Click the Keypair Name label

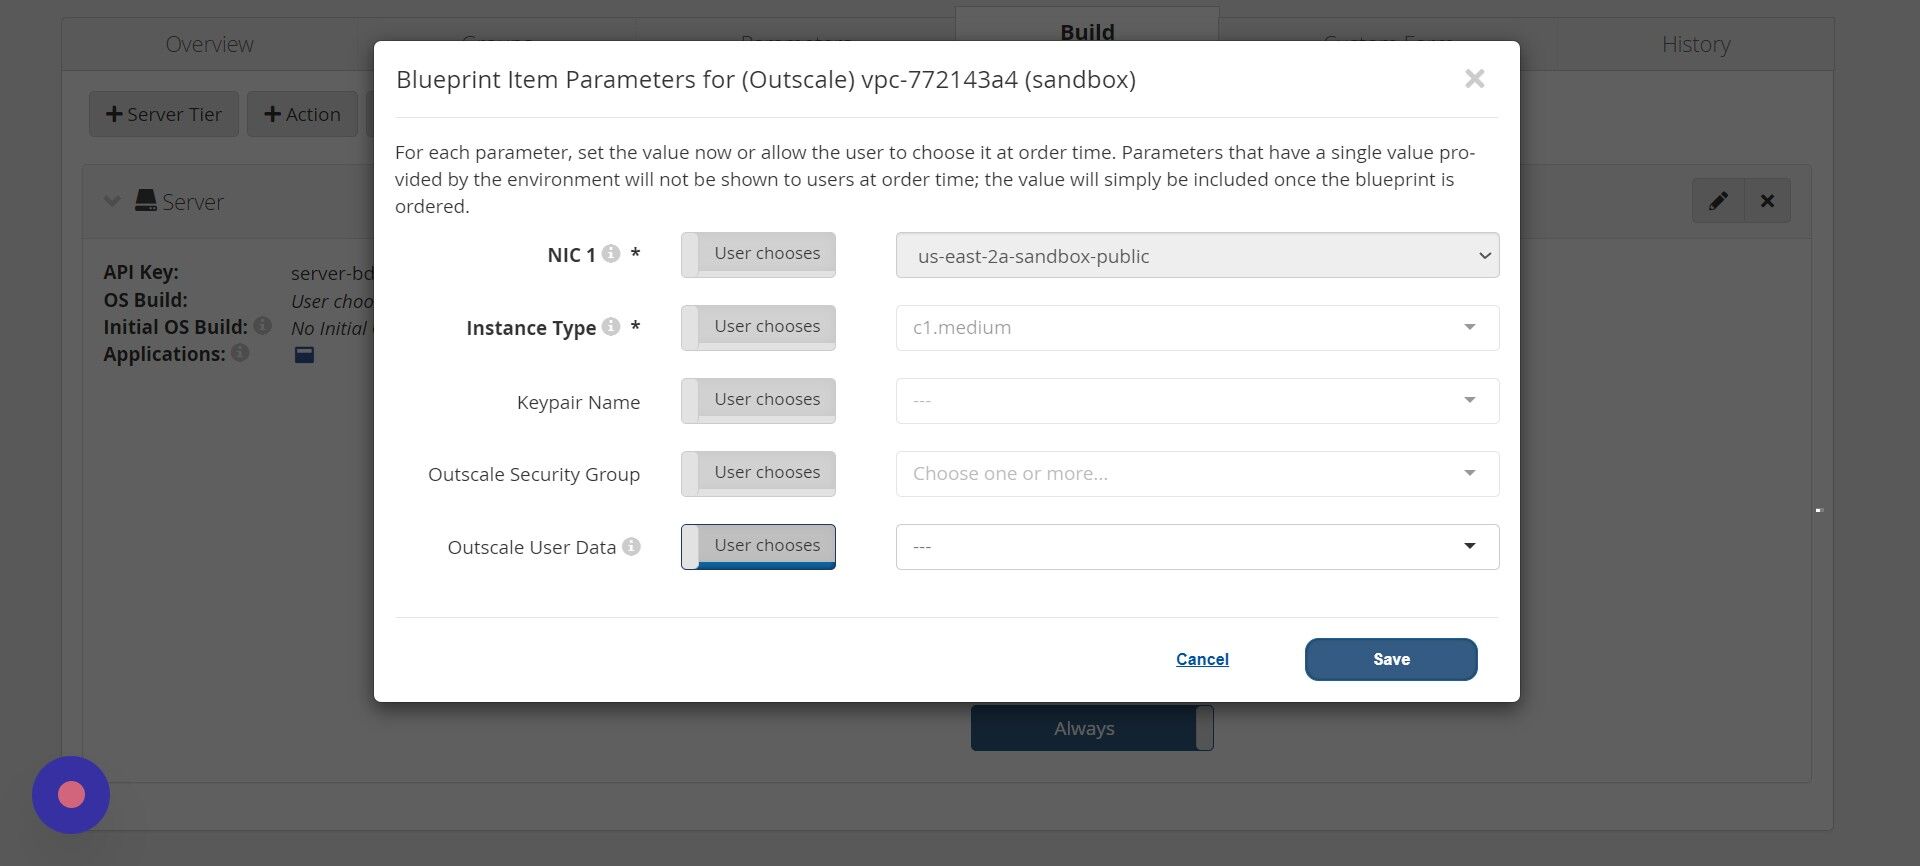pos(578,402)
